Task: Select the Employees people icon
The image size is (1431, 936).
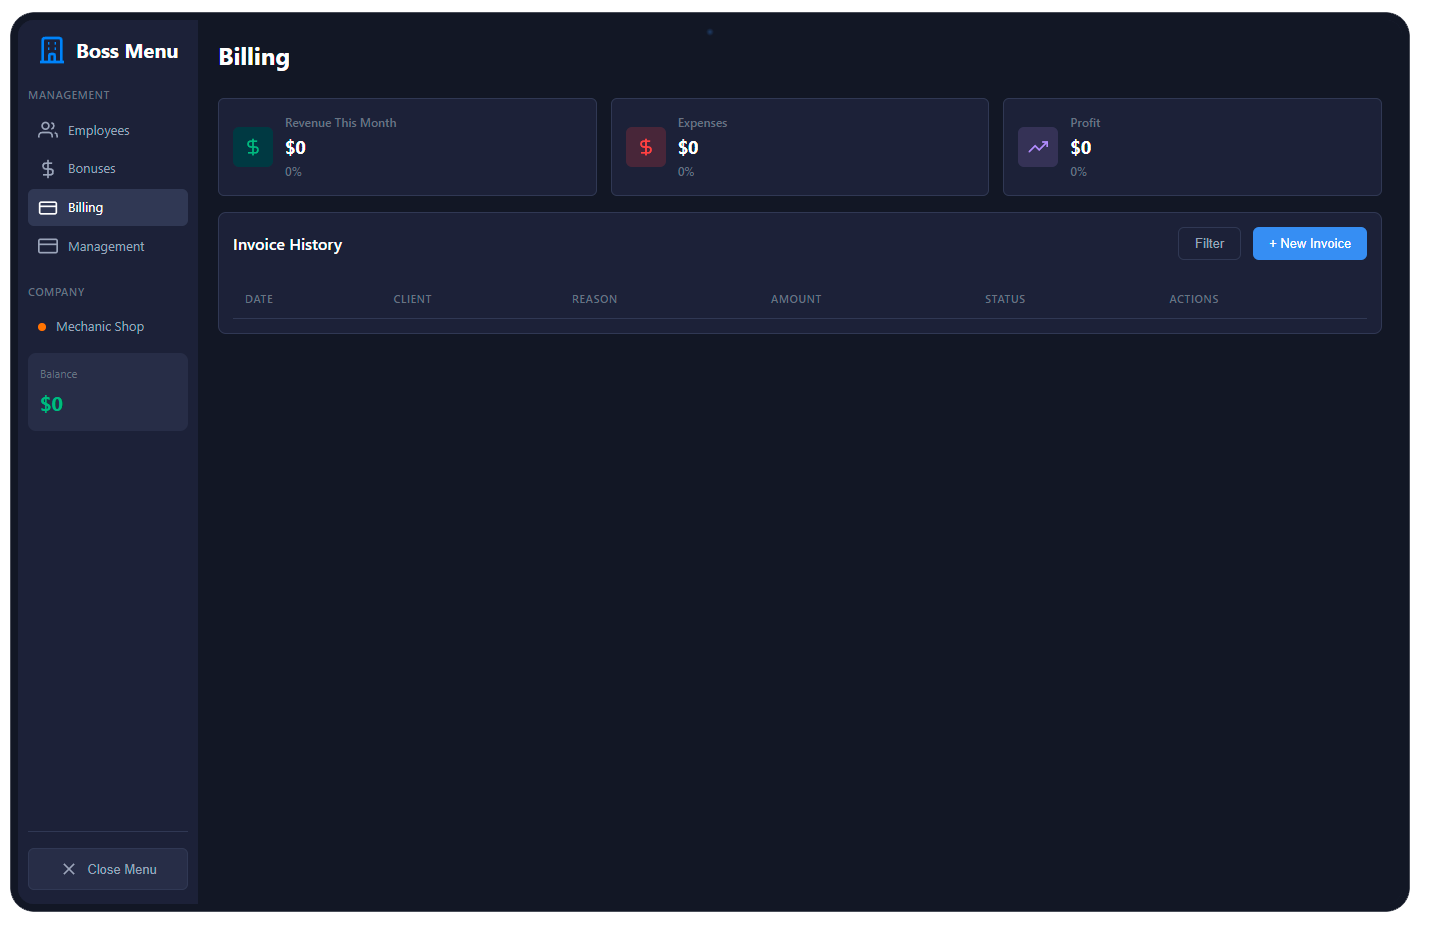Action: click(x=47, y=130)
